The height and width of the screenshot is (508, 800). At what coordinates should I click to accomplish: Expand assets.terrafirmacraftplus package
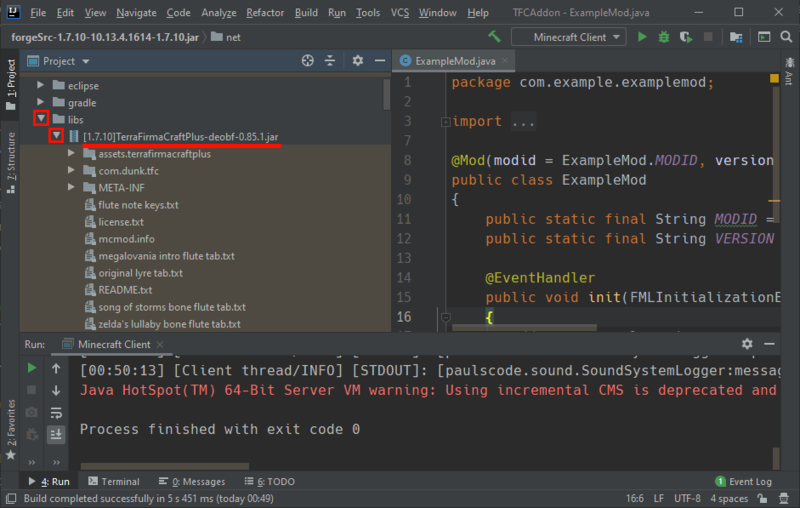pyautogui.click(x=71, y=154)
